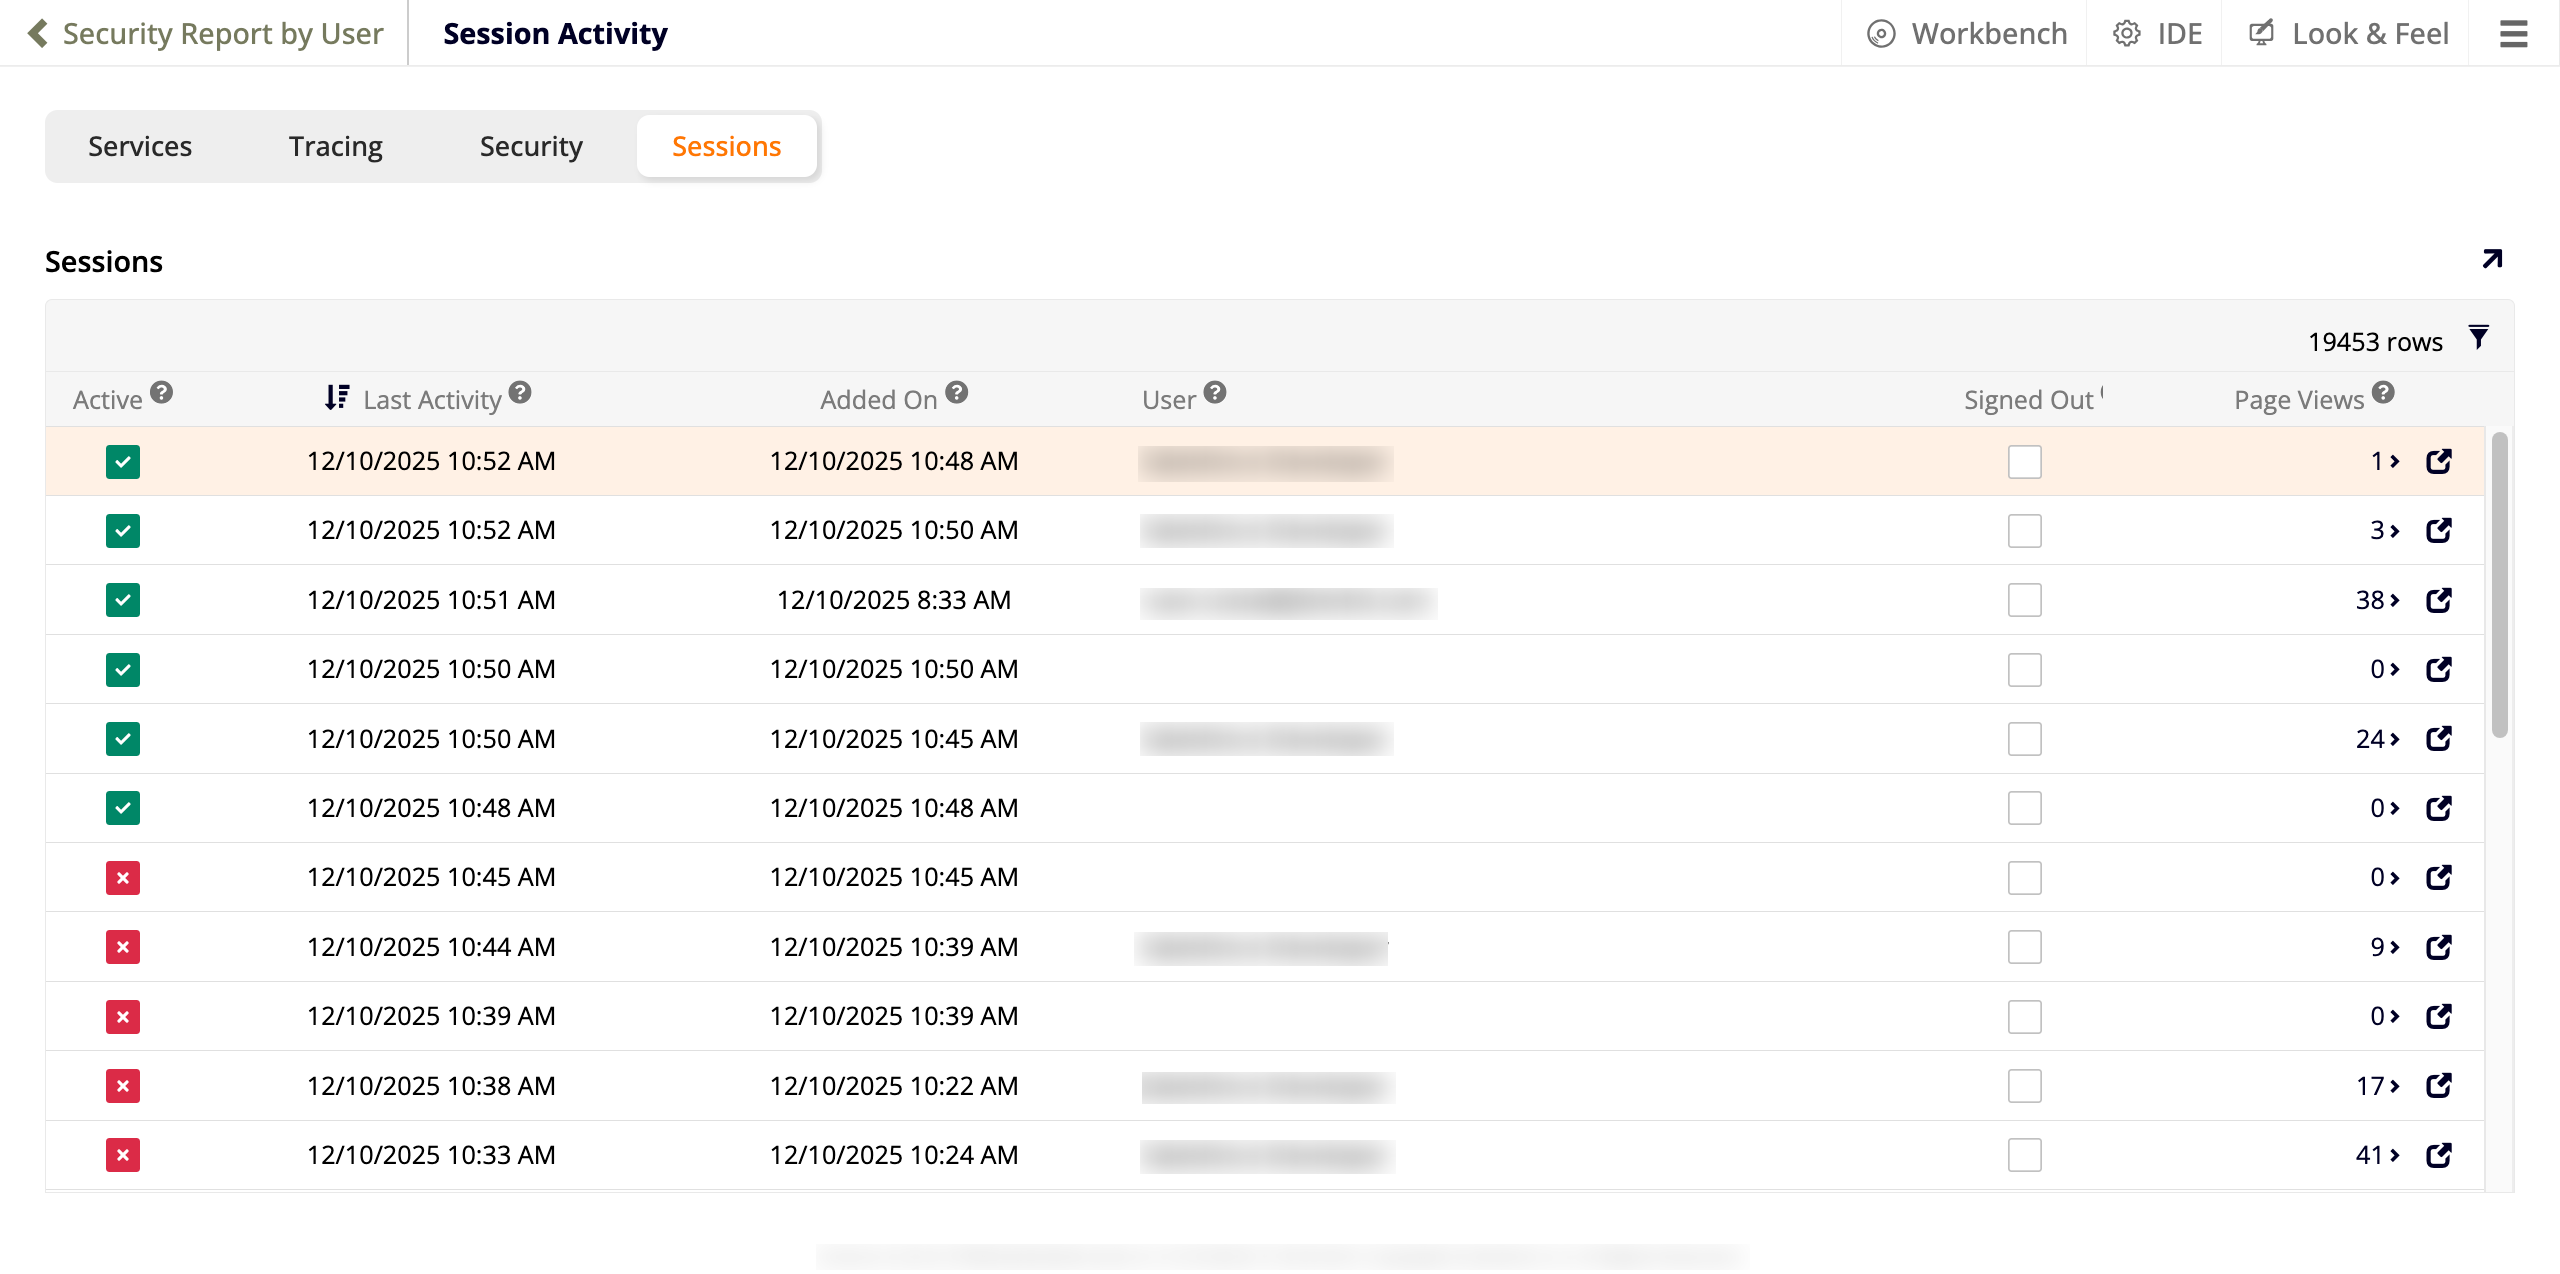Click the red Active indicator on the 10:44 AM row
This screenshot has width=2560, height=1274.
click(122, 946)
